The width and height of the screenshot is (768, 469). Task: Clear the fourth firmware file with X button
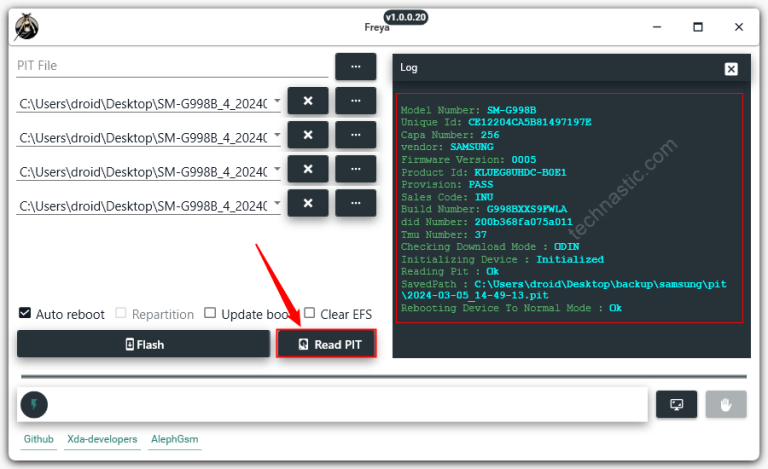[308, 203]
